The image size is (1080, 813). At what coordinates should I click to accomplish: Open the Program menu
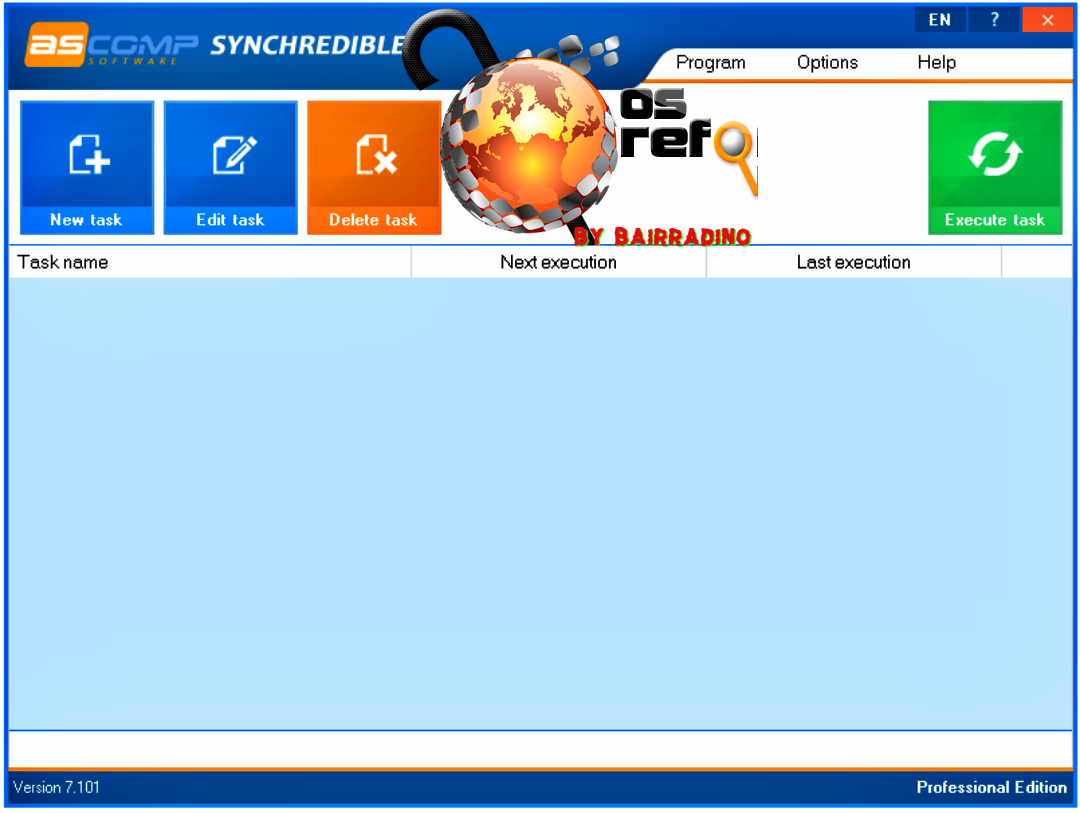[x=710, y=63]
